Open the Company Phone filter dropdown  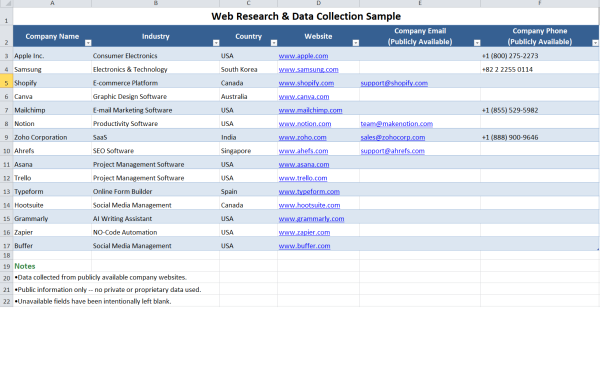pyautogui.click(x=595, y=43)
